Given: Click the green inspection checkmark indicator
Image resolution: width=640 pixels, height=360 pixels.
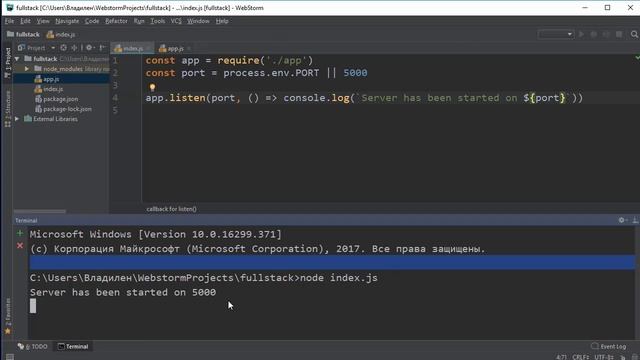Looking at the screenshot, I should [637, 58].
